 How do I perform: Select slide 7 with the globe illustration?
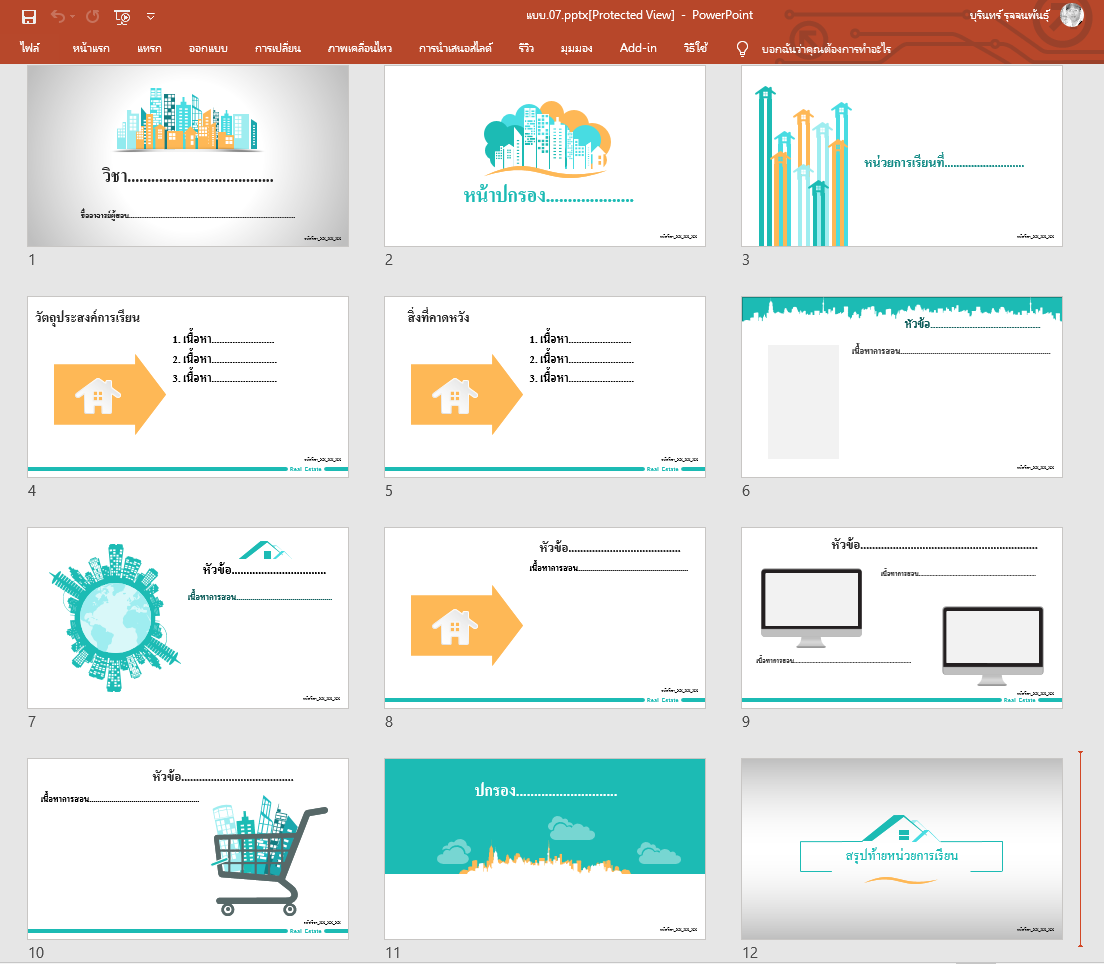(x=188, y=618)
